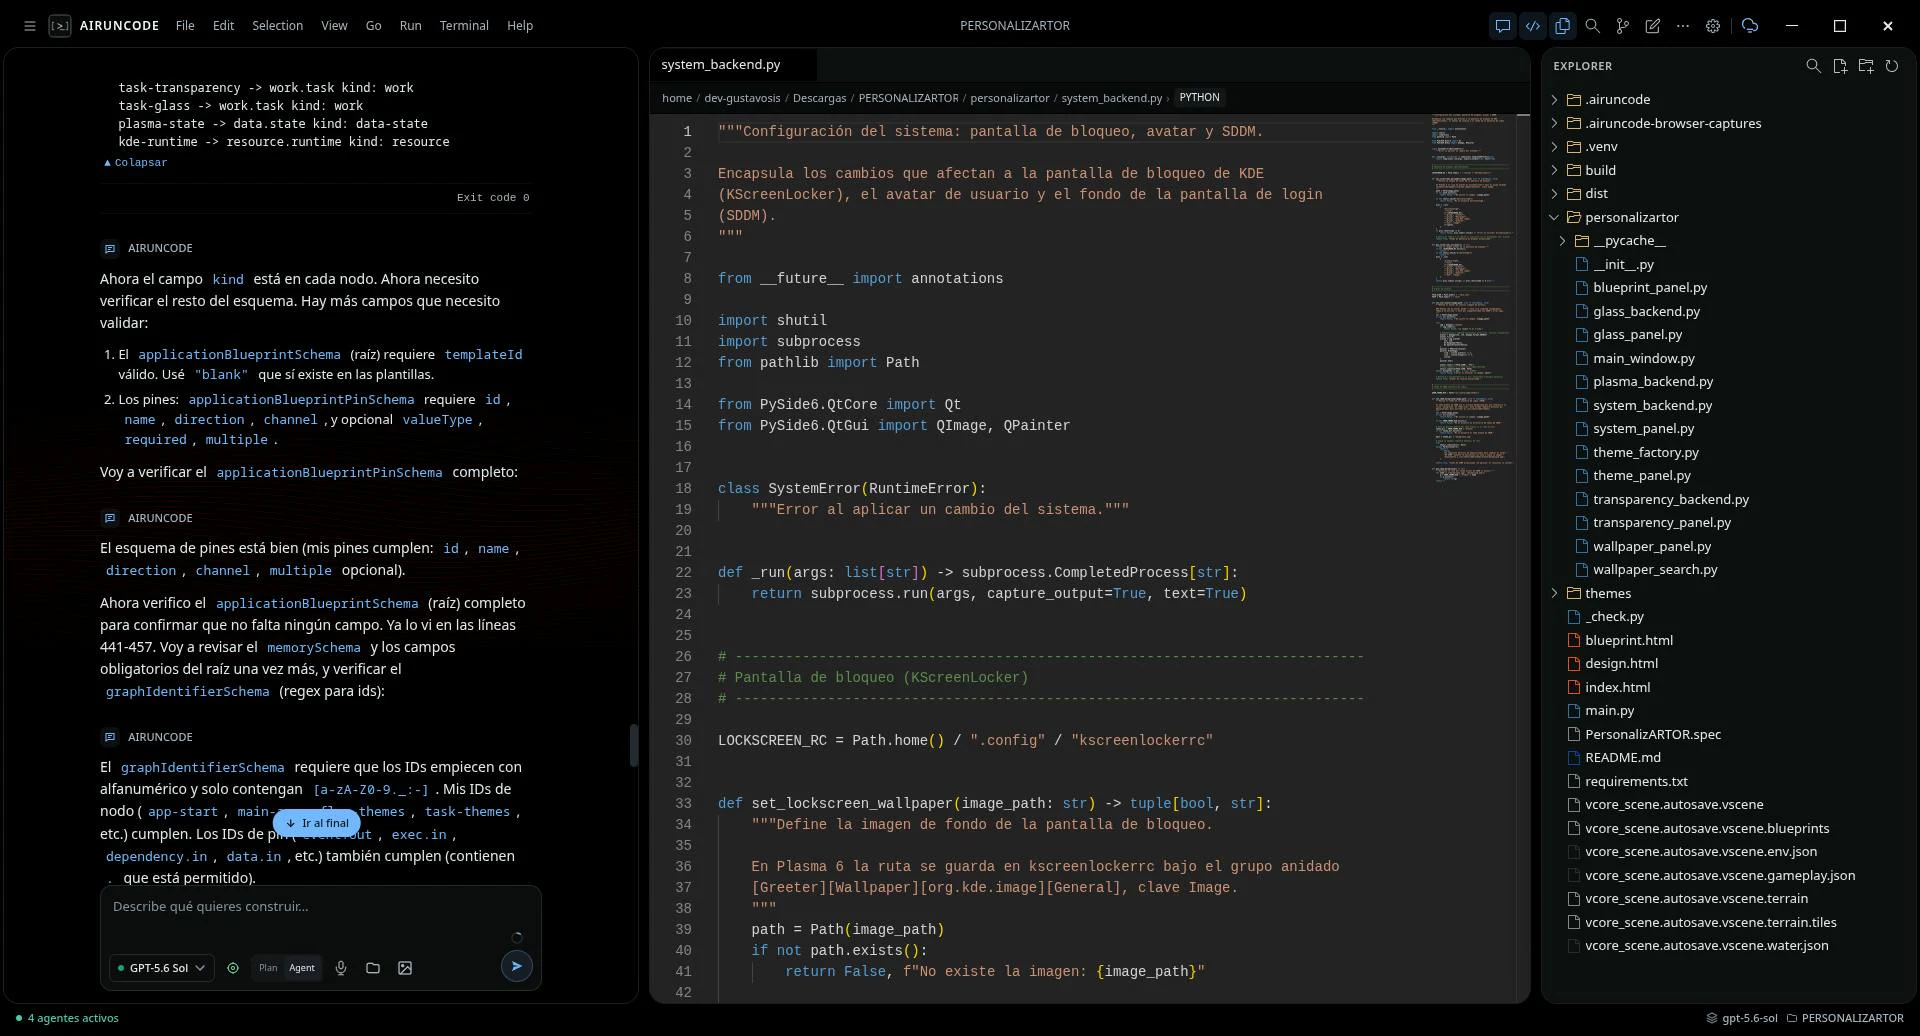Expand the build folder

point(1555,171)
